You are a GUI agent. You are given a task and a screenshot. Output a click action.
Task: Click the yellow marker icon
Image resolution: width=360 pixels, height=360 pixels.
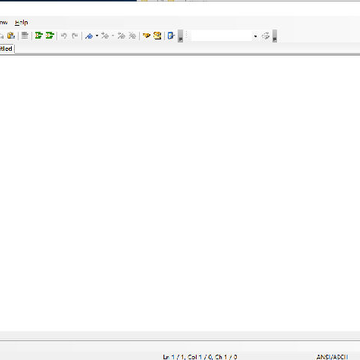tap(146, 36)
